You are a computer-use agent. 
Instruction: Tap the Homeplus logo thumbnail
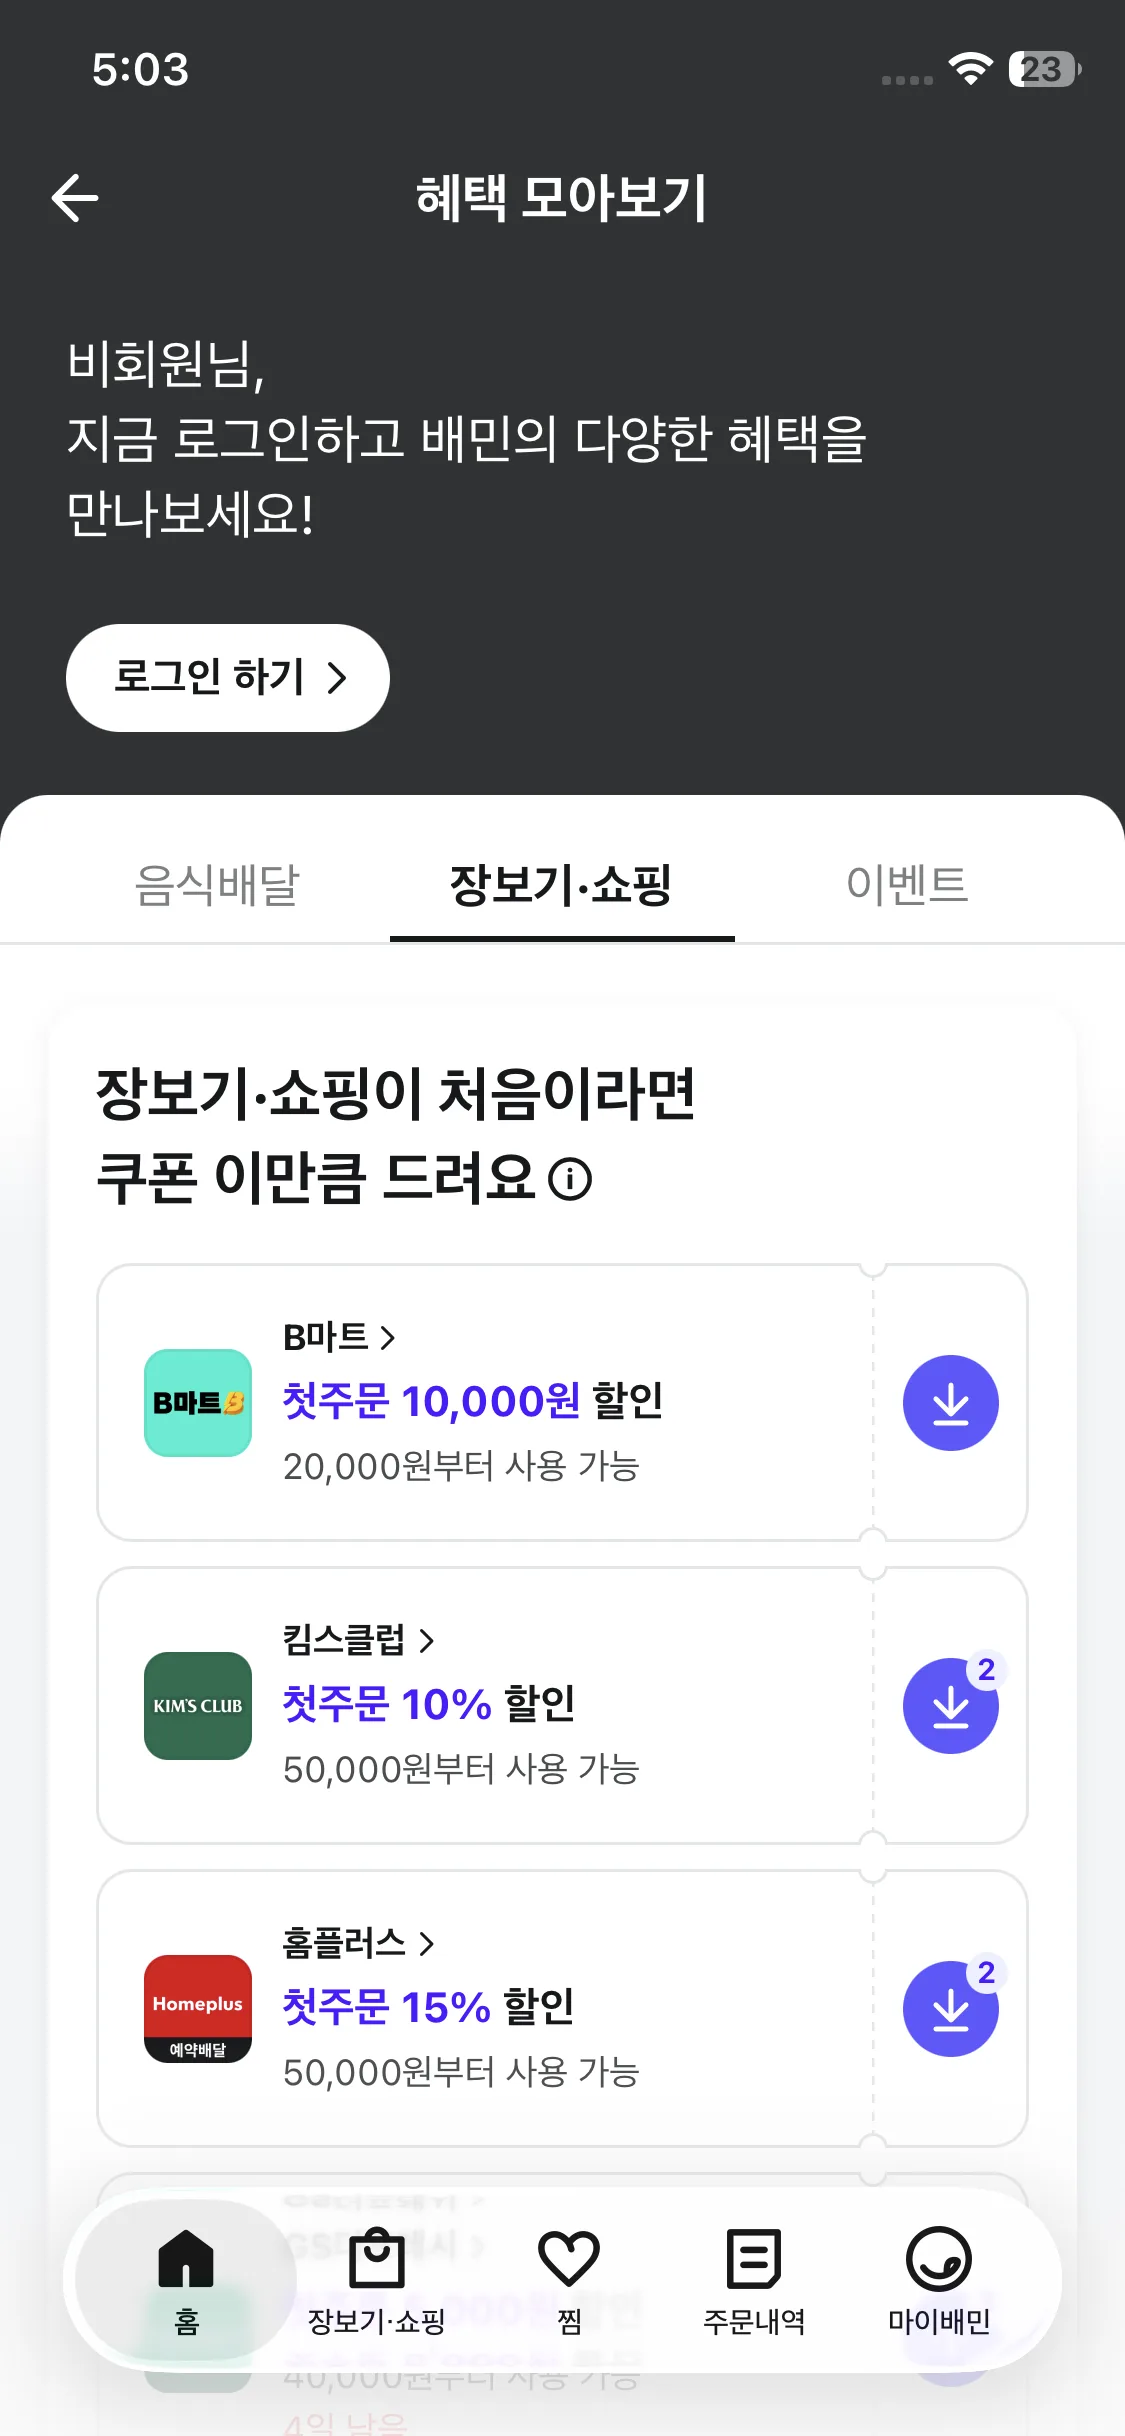tap(198, 2009)
